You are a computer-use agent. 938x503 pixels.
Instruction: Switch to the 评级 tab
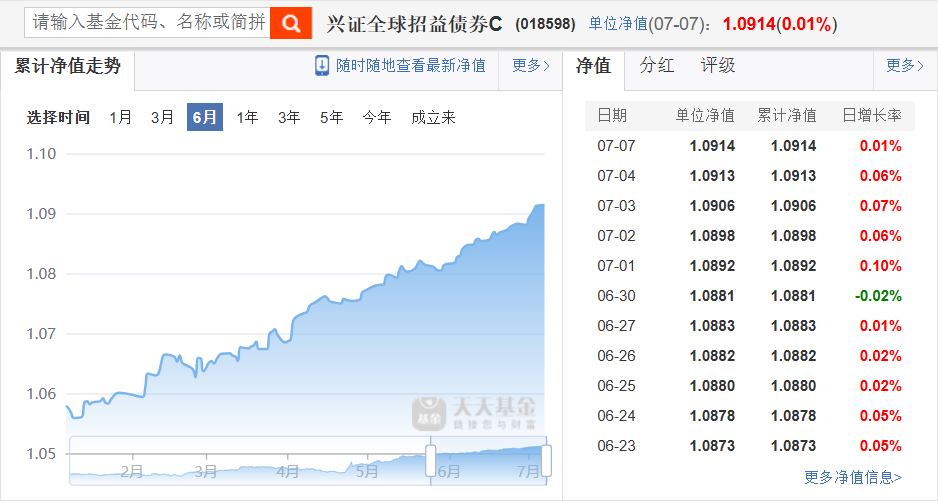tap(718, 65)
